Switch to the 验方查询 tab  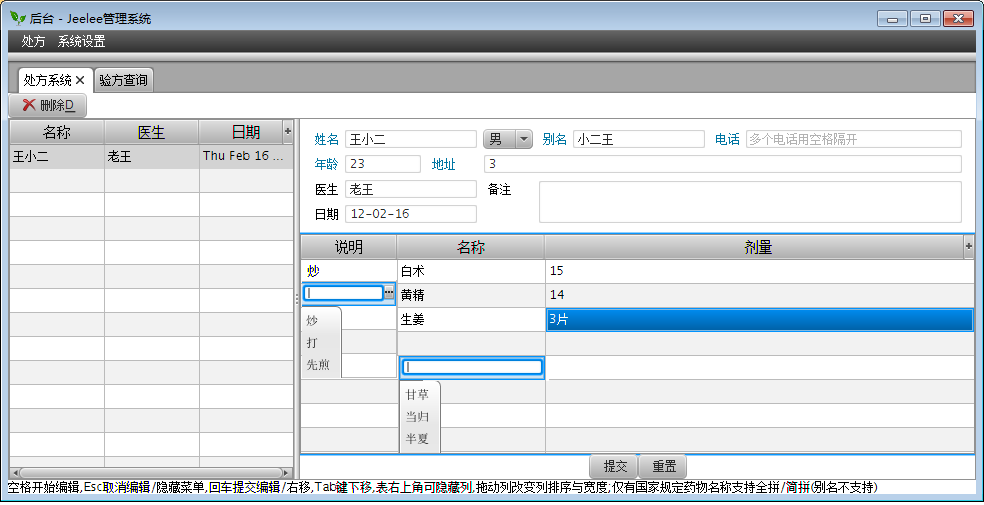(x=124, y=80)
